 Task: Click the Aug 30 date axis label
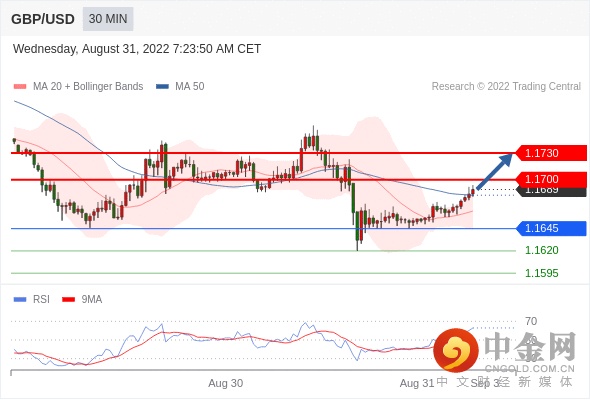(225, 383)
